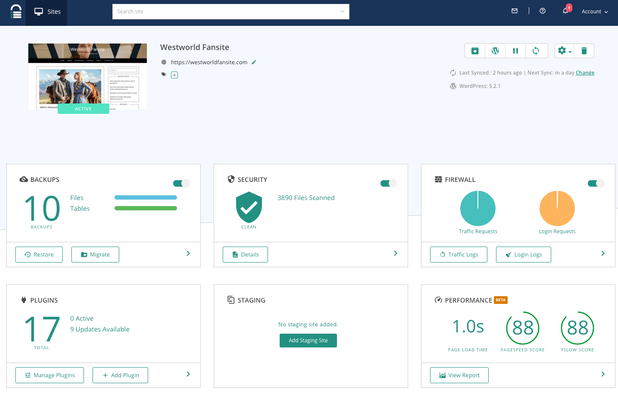This screenshot has height=394, width=618.
Task: Click the Last Synced sync icon
Action: pos(453,73)
